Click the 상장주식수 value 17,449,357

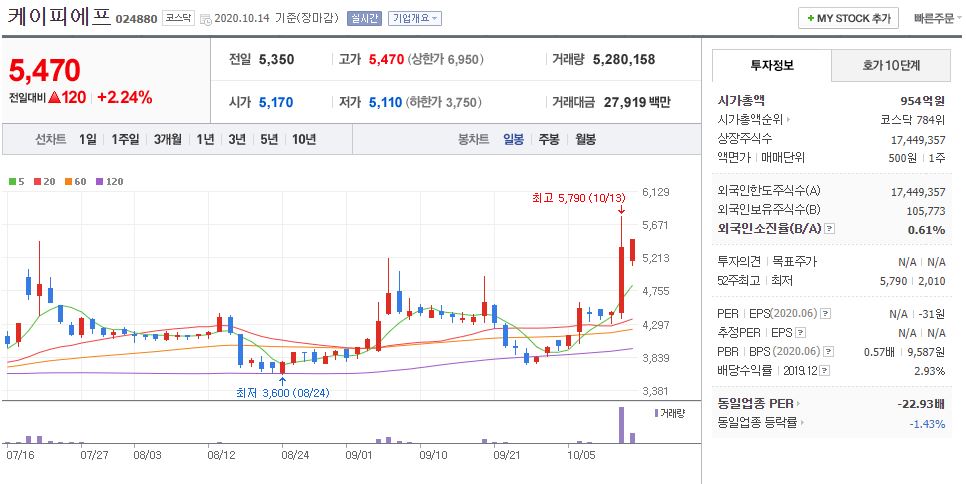[918, 140]
